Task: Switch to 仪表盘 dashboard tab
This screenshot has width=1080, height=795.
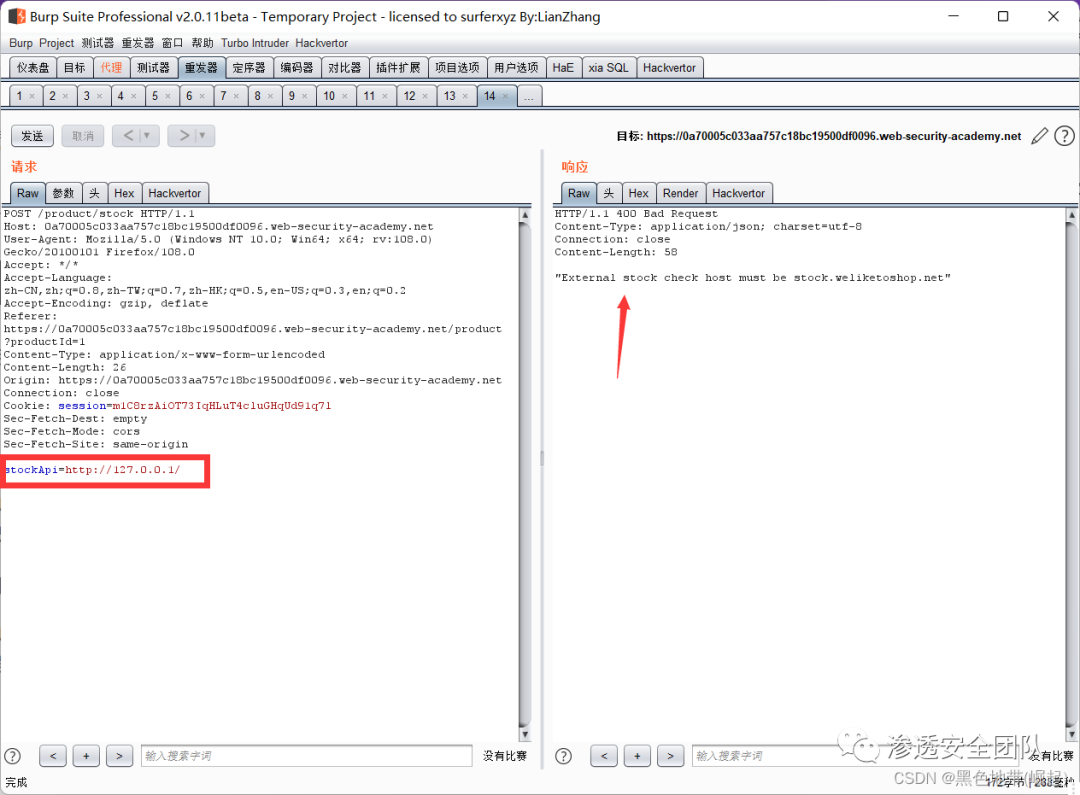Action: point(33,68)
